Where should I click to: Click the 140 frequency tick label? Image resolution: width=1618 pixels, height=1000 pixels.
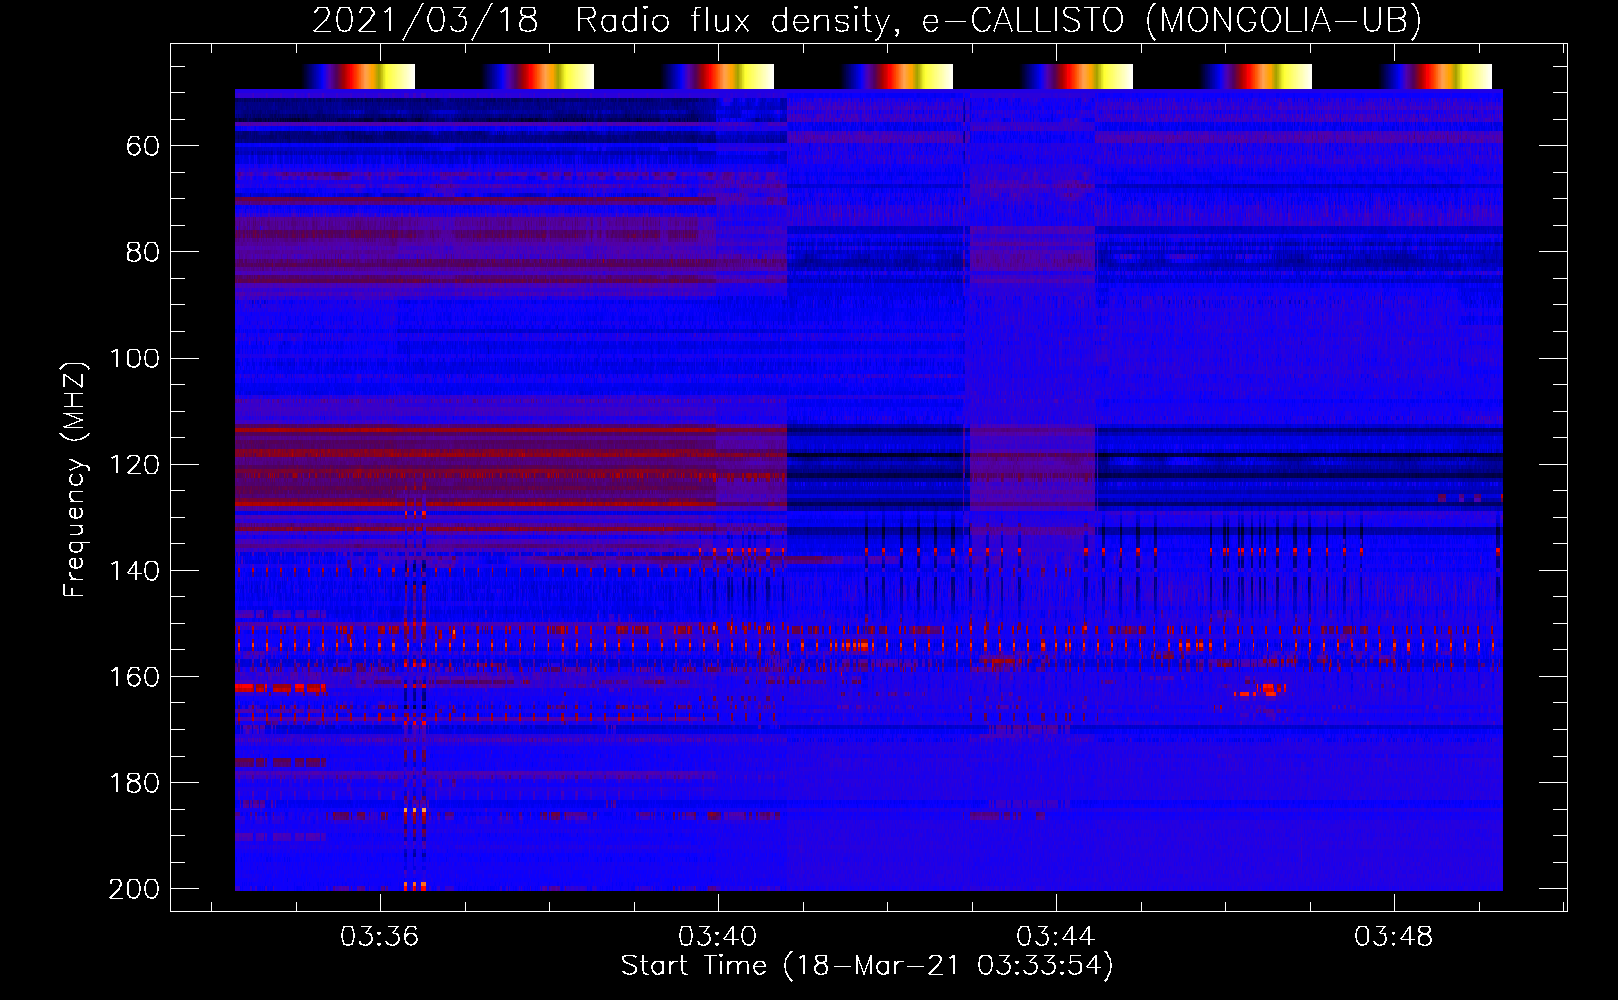tap(135, 571)
